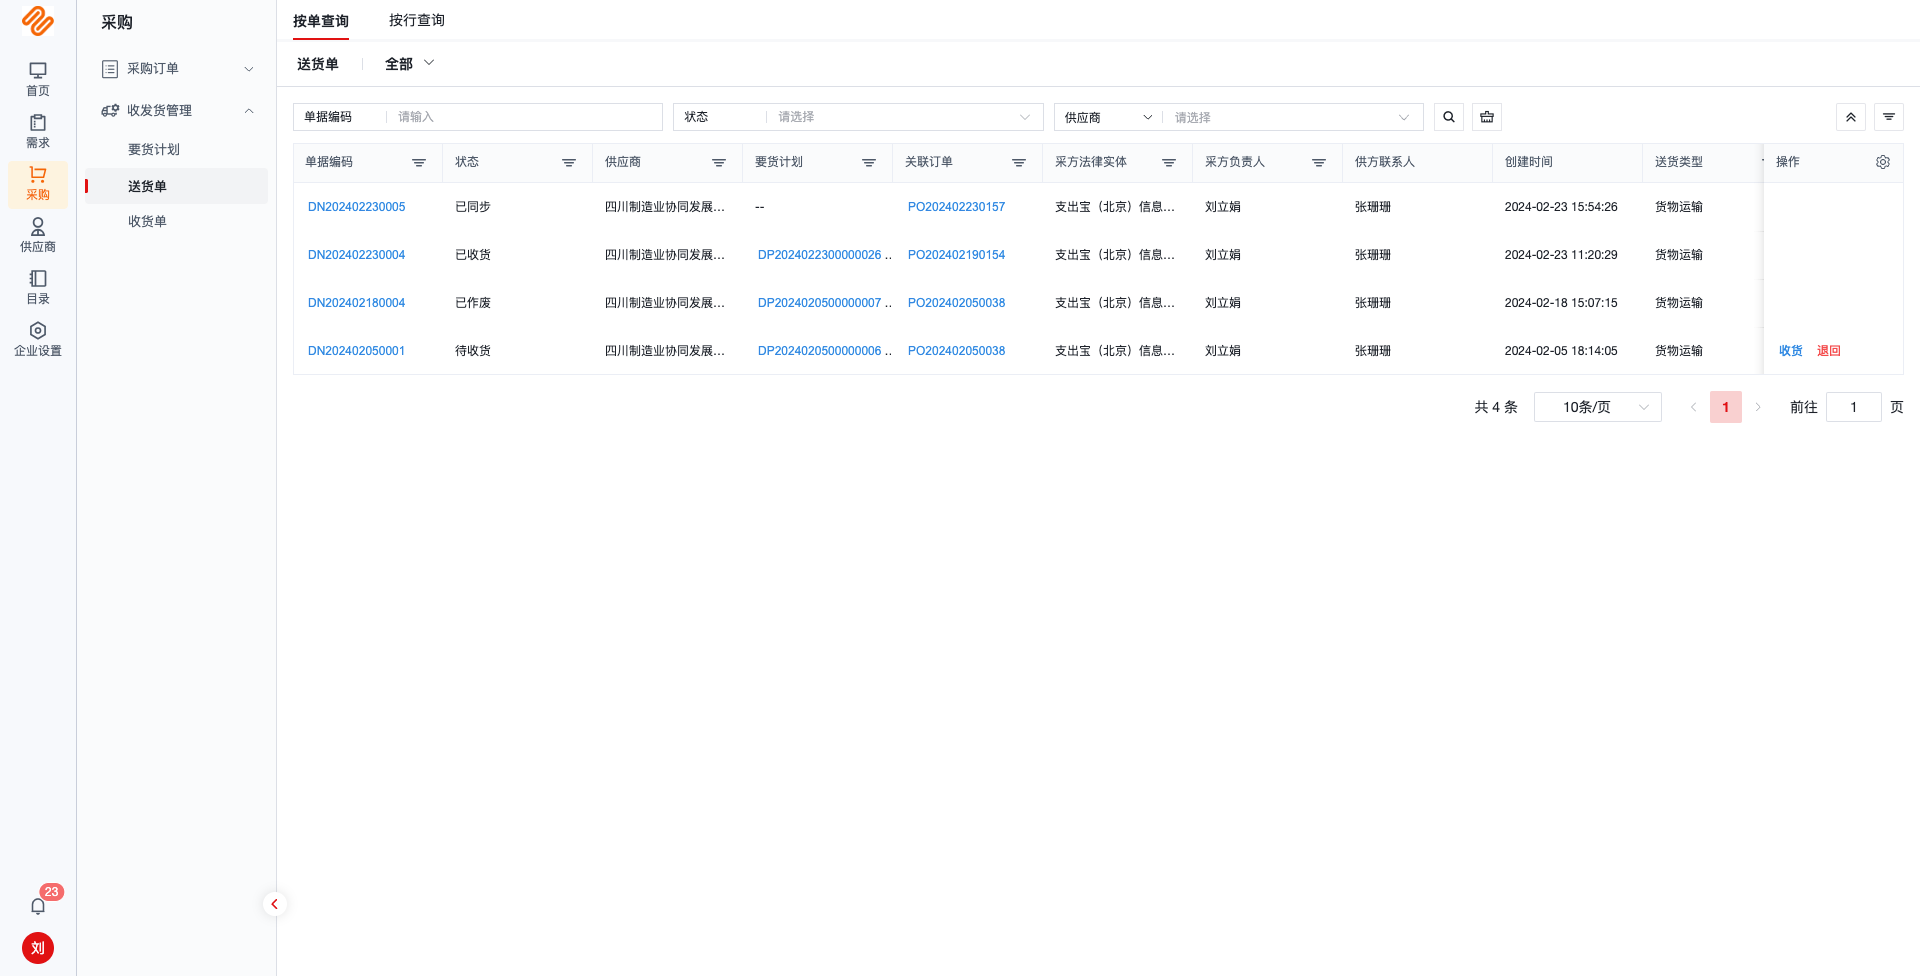Viewport: 1920px width, 976px height.
Task: Open the advanced filter icon button
Action: coord(1889,117)
